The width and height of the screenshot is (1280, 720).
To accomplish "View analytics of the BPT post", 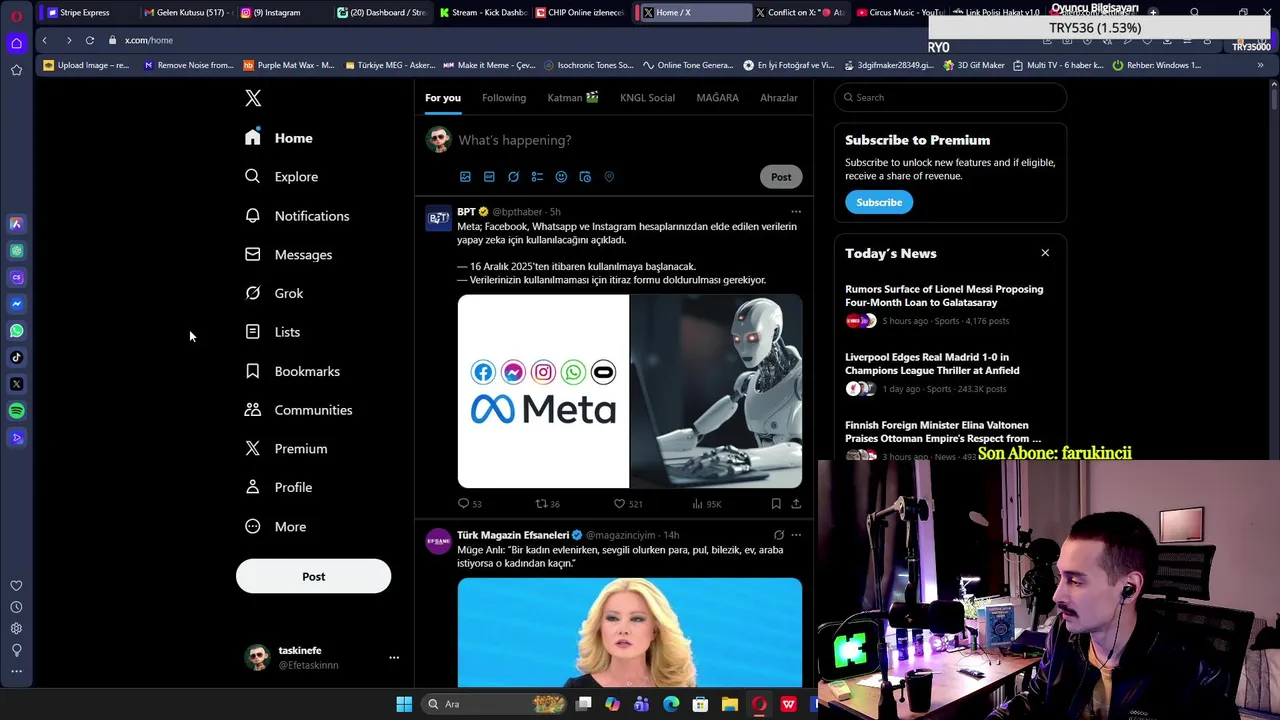I will coord(706,504).
